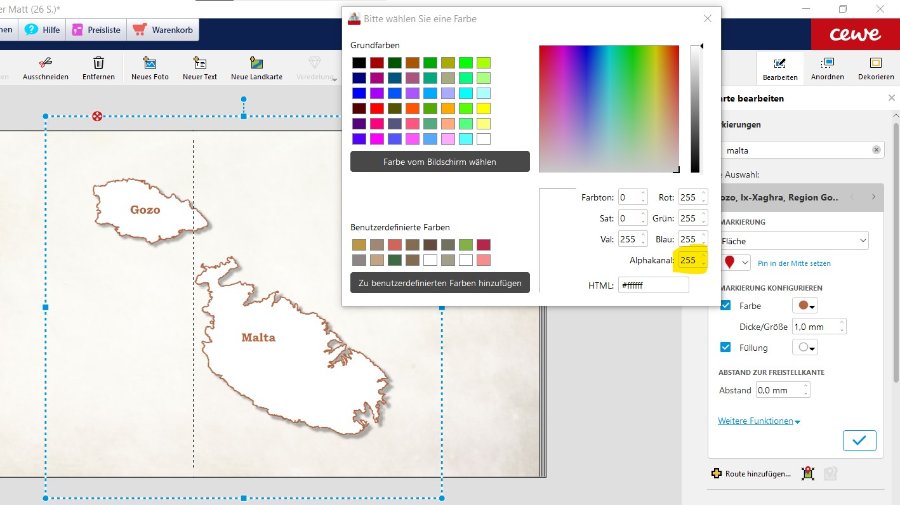Click the Gozo label on the map
The height and width of the screenshot is (505, 900).
145,210
